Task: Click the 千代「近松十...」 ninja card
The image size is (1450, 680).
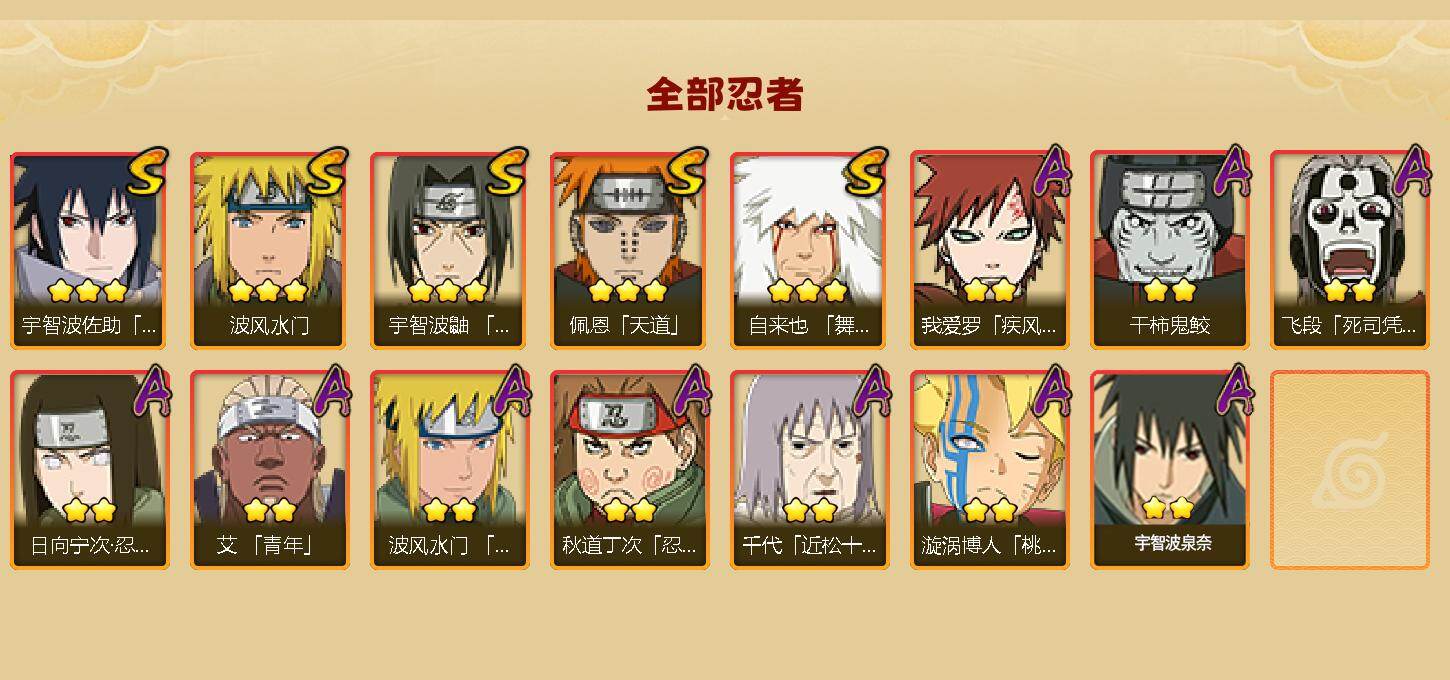Action: [x=809, y=470]
